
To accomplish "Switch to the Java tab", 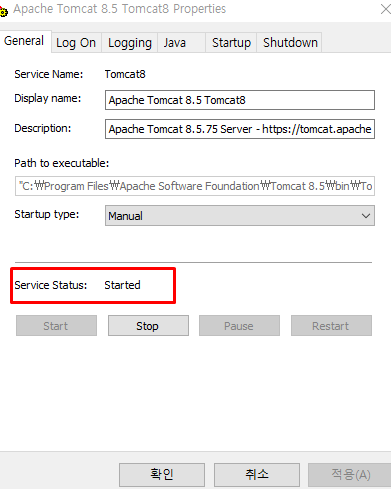I will coord(181,43).
